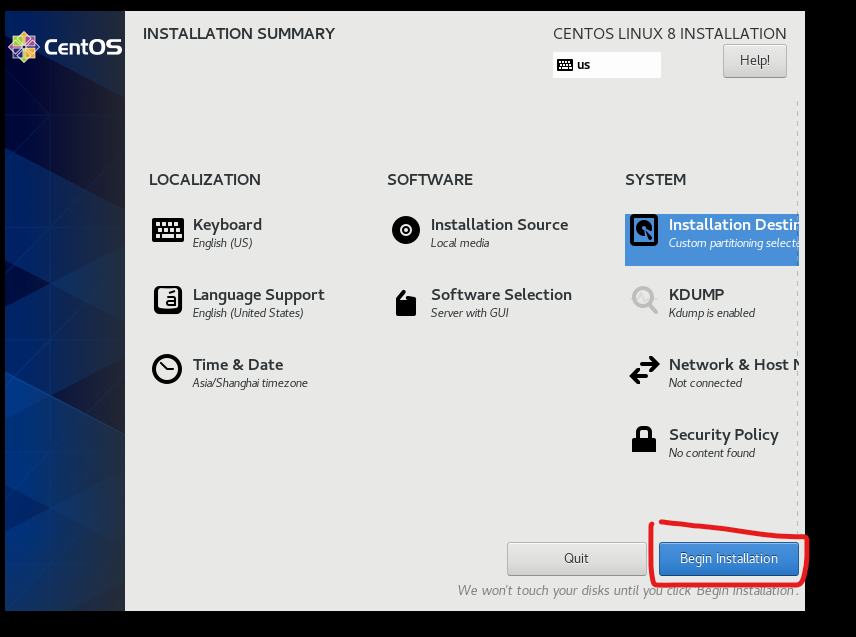Open Security Policy title
The image size is (856, 637).
click(723, 434)
